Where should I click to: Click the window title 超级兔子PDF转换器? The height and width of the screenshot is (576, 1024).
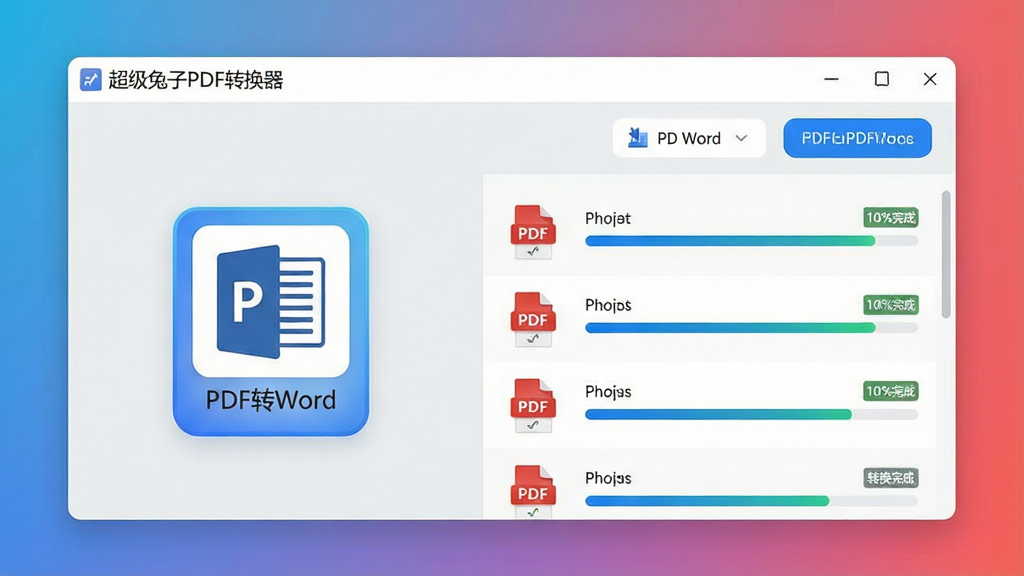point(196,80)
